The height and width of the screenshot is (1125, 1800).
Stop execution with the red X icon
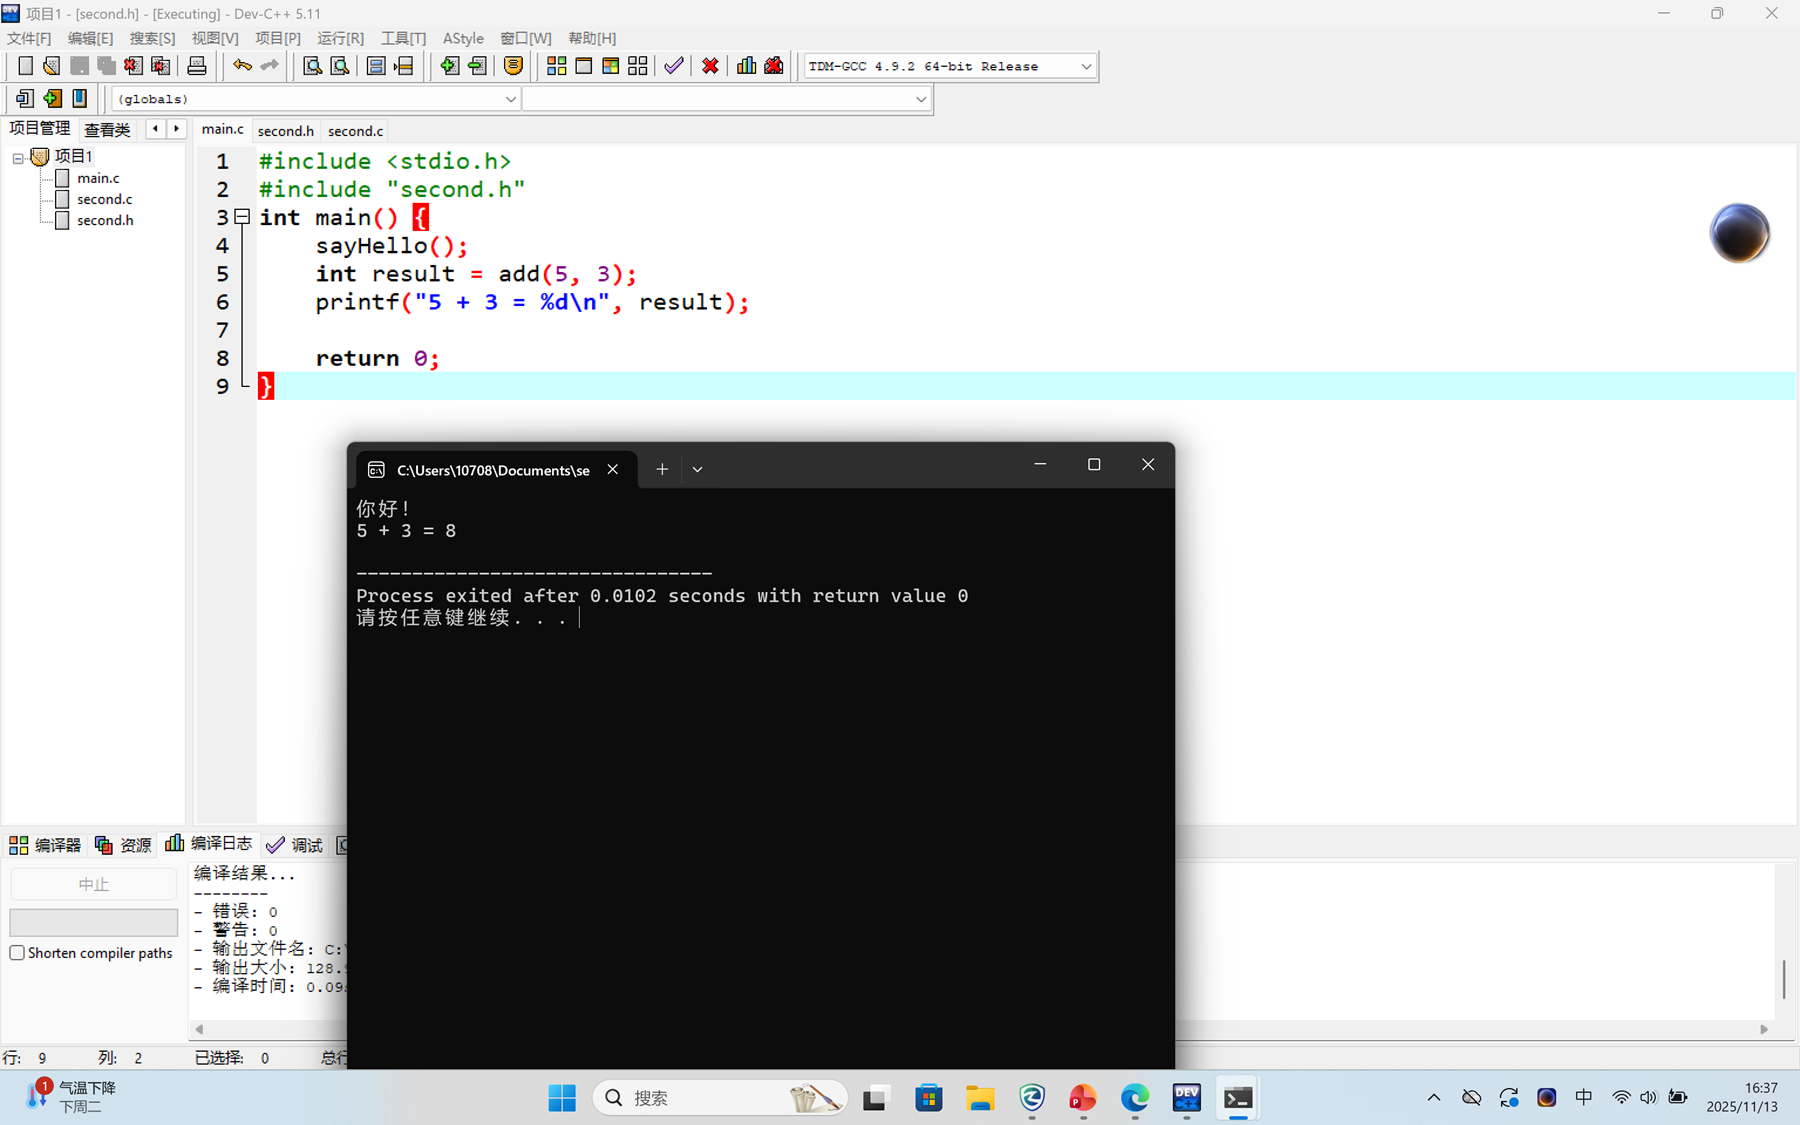pos(710,66)
